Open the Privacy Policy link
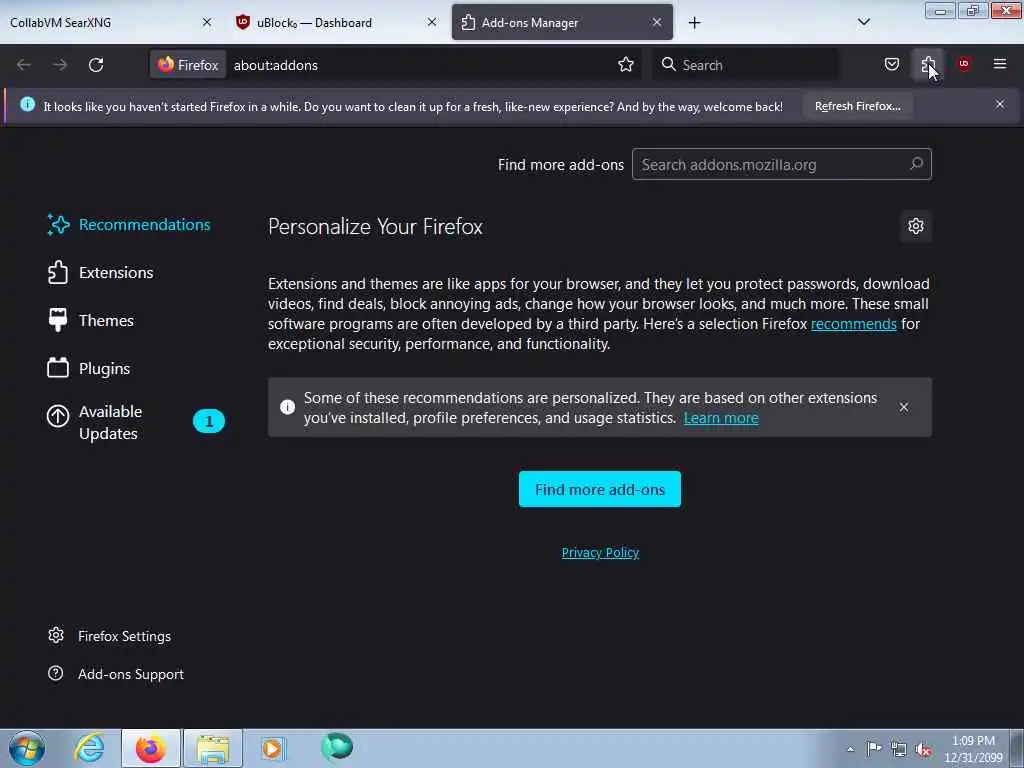 pyautogui.click(x=600, y=552)
